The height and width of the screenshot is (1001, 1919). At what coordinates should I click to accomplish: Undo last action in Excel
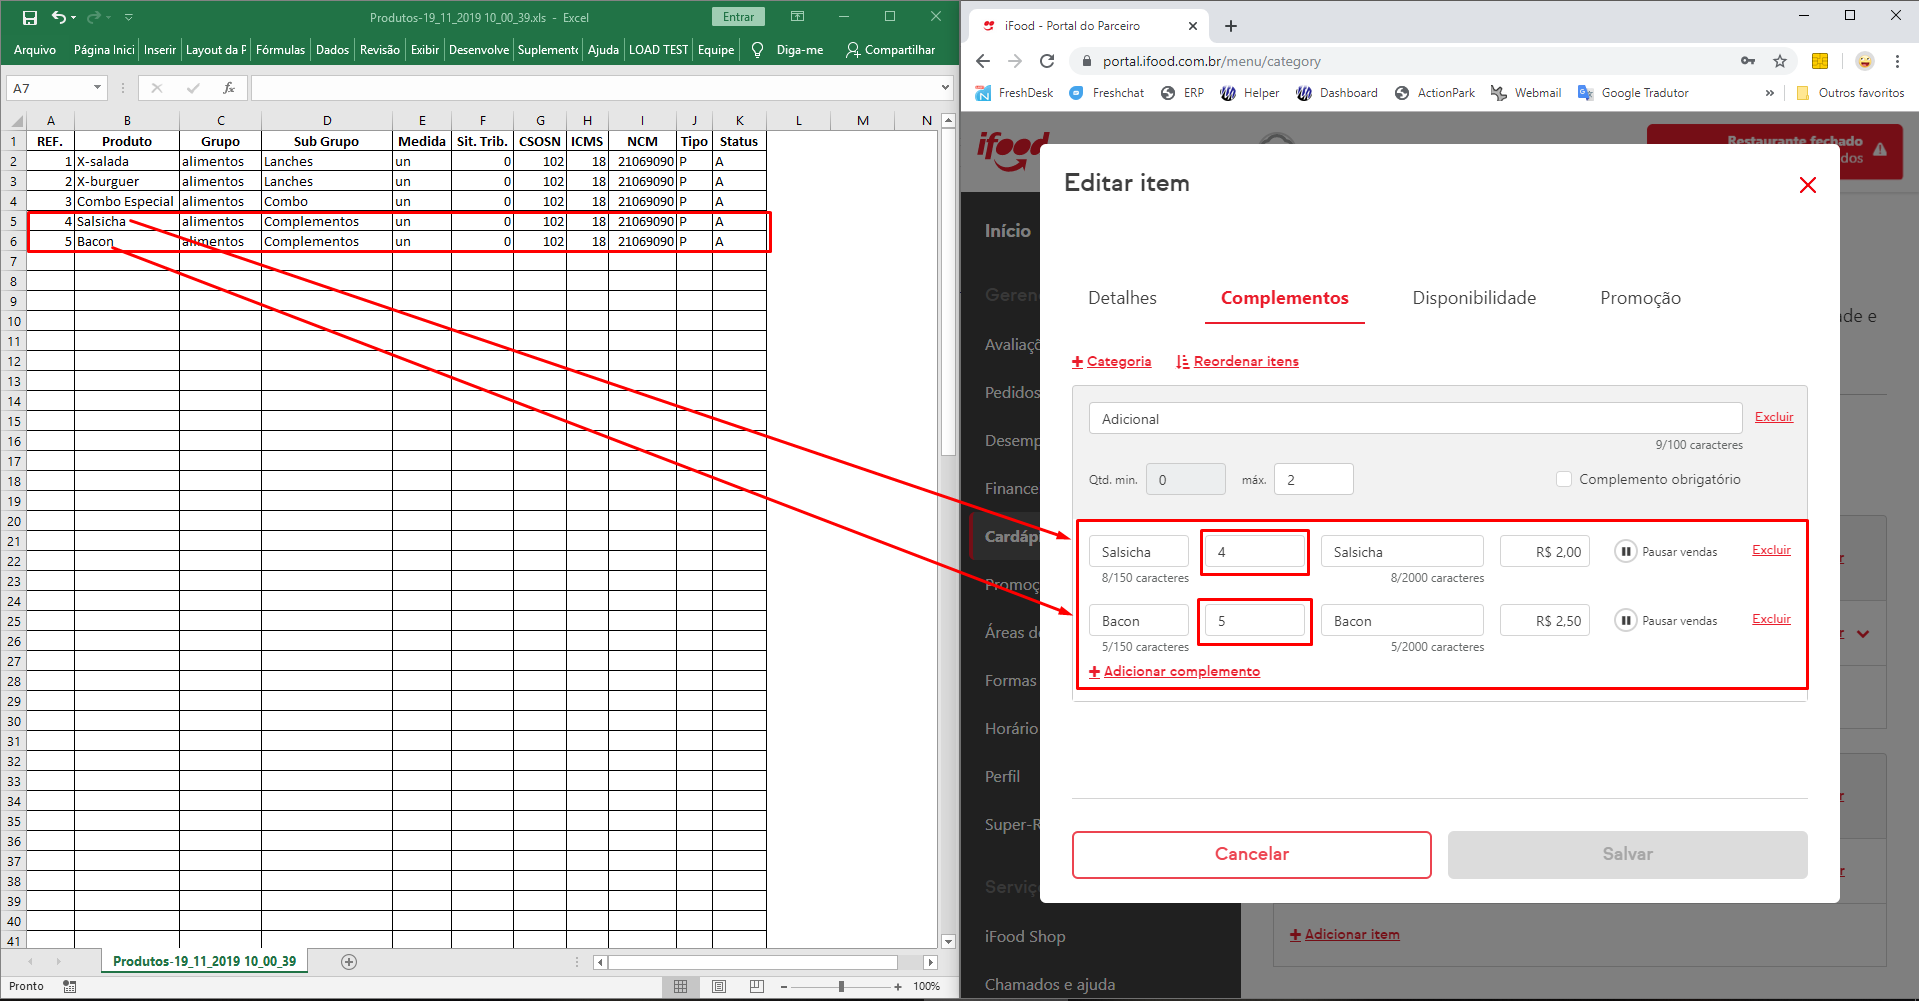(x=59, y=17)
